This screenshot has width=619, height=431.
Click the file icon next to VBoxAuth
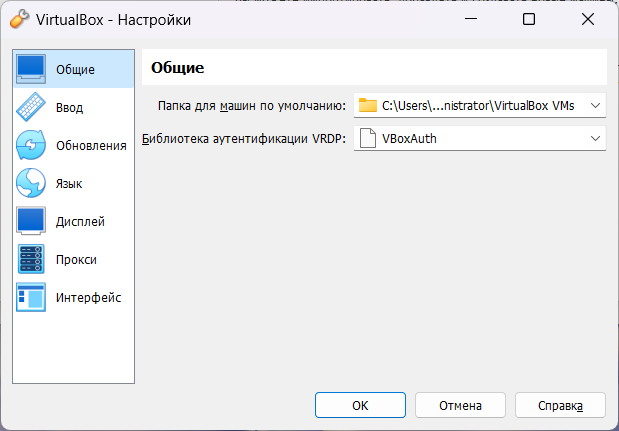(368, 139)
